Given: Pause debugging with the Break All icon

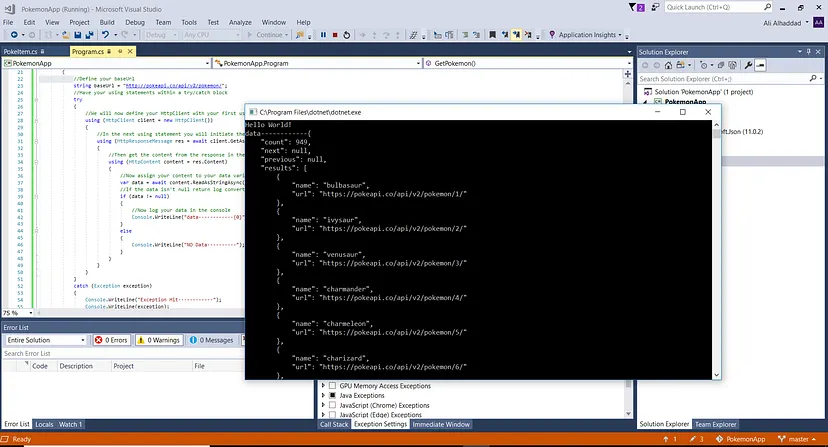Looking at the screenshot, I should click(x=323, y=35).
